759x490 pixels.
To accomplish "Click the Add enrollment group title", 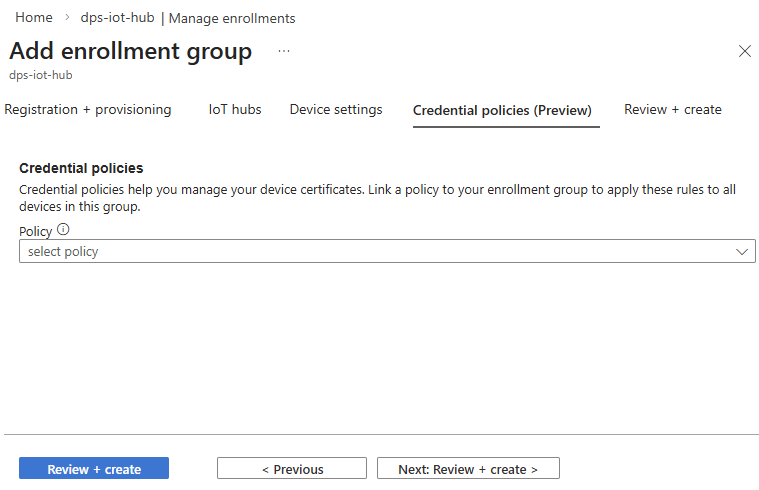I will [131, 51].
